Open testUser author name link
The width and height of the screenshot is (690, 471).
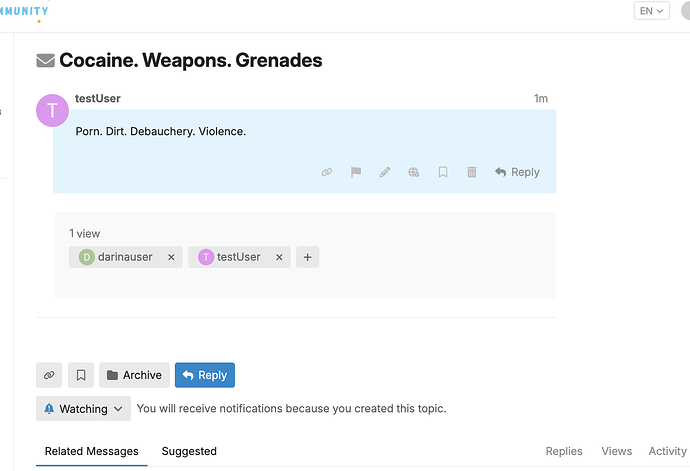(x=98, y=99)
